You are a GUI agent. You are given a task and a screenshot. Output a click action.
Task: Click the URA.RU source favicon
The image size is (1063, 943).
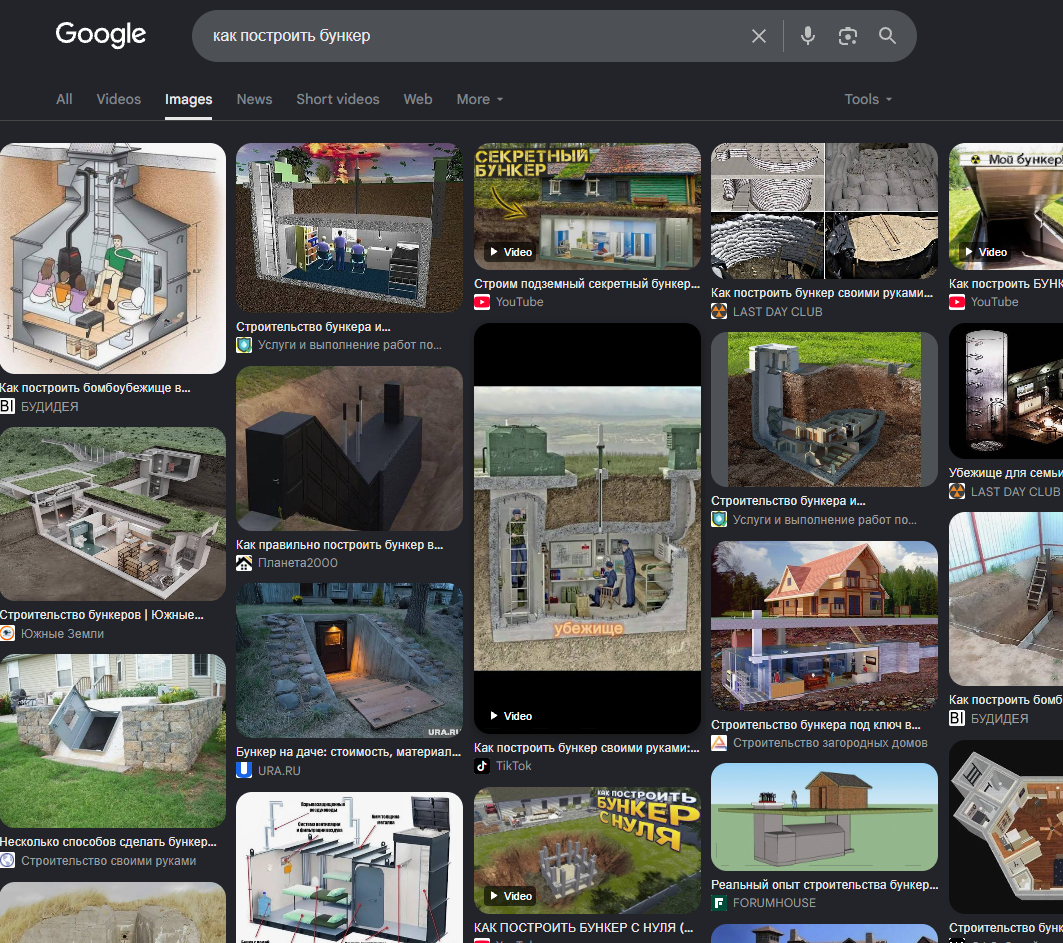click(x=244, y=770)
